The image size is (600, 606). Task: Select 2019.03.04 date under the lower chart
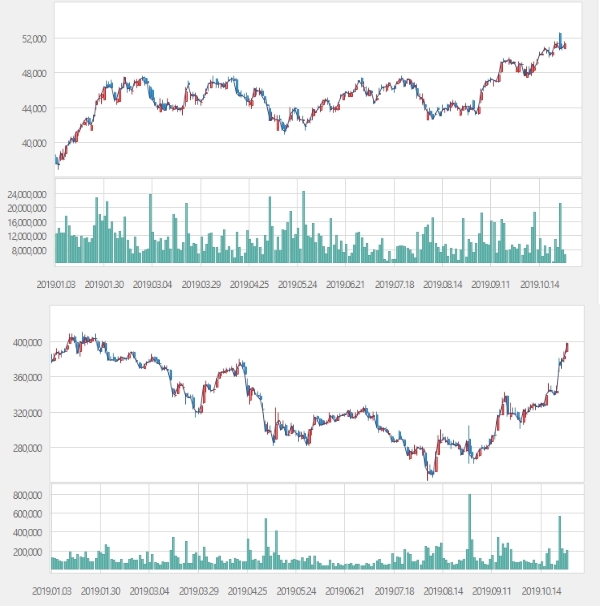(153, 591)
